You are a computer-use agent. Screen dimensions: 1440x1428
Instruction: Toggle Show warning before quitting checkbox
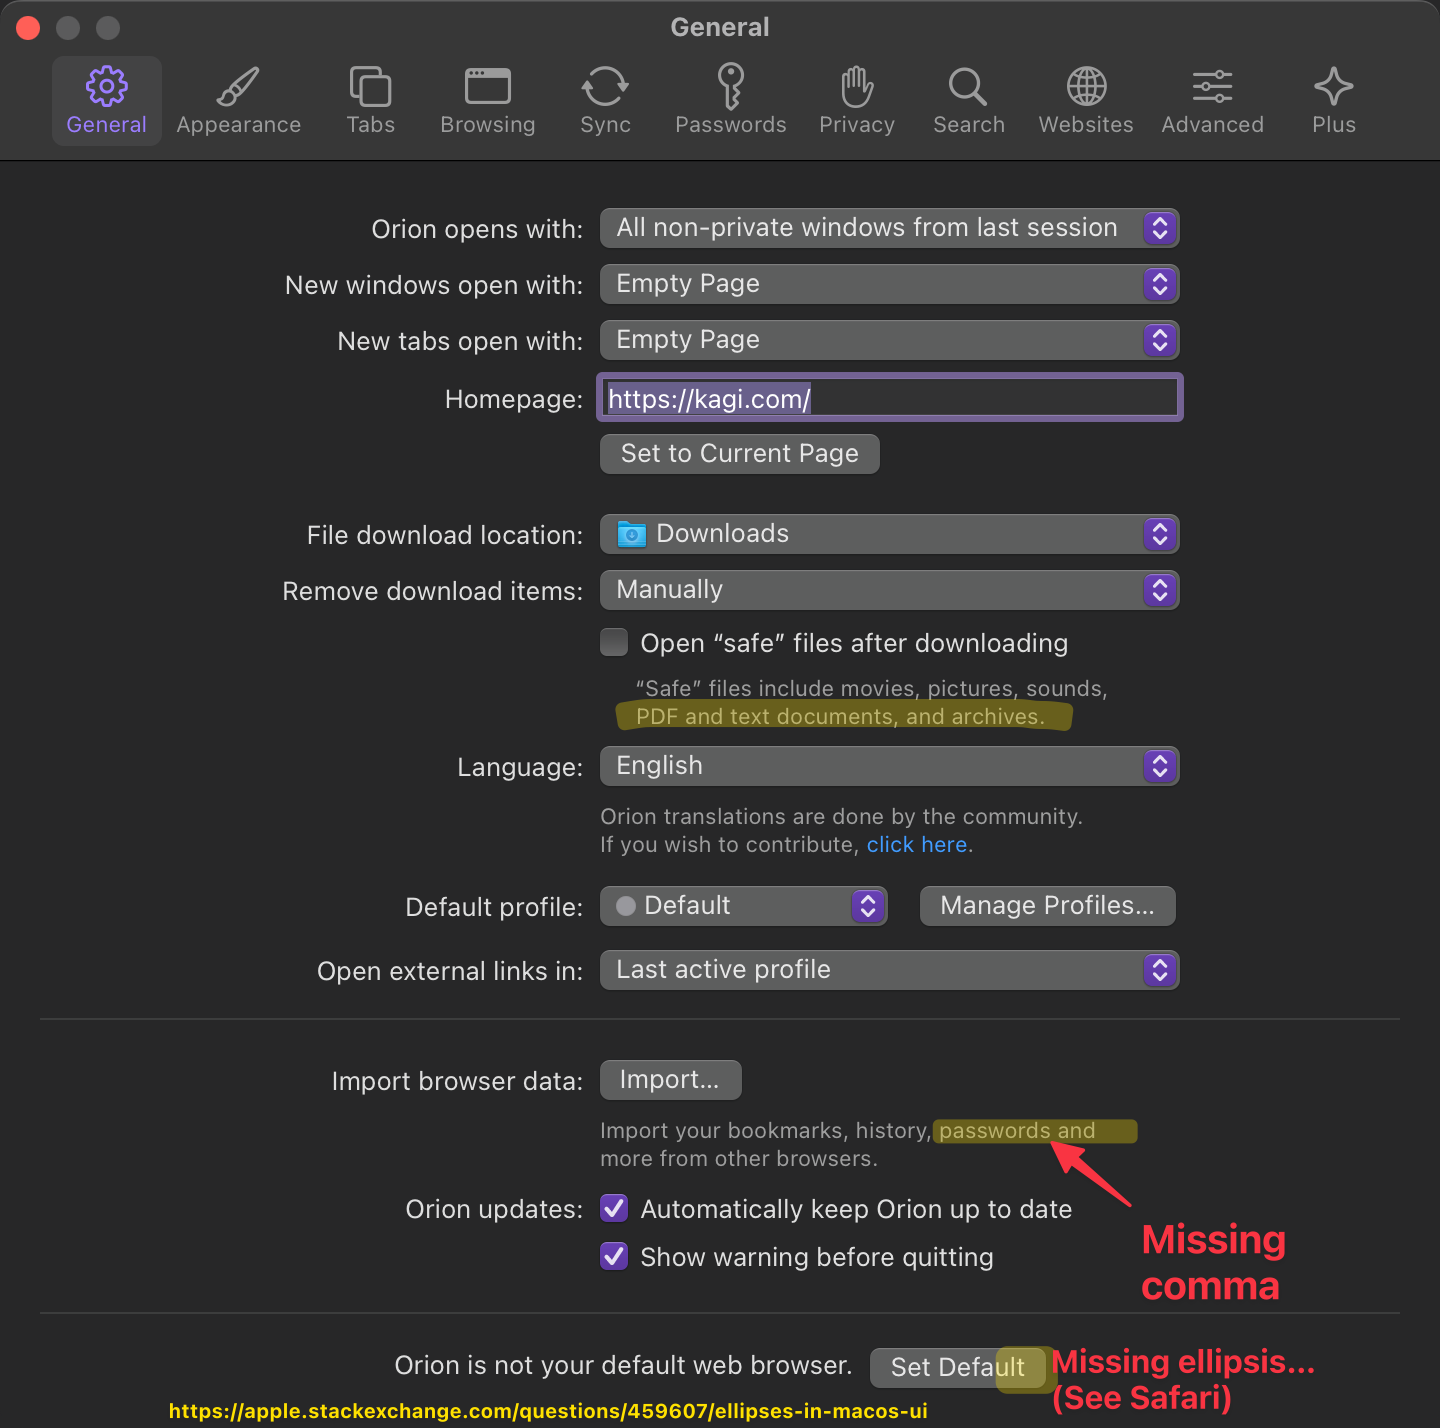[x=614, y=1256]
